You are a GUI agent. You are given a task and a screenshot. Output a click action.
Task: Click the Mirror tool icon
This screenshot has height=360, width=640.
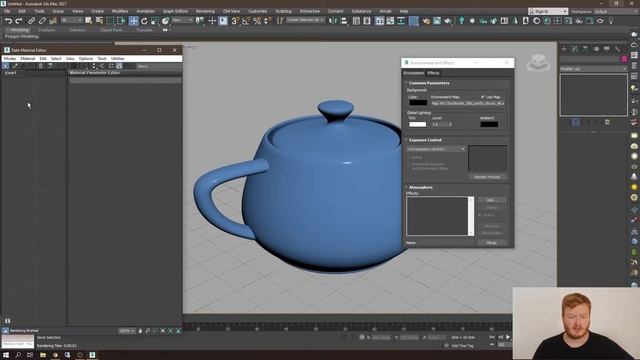[333, 21]
